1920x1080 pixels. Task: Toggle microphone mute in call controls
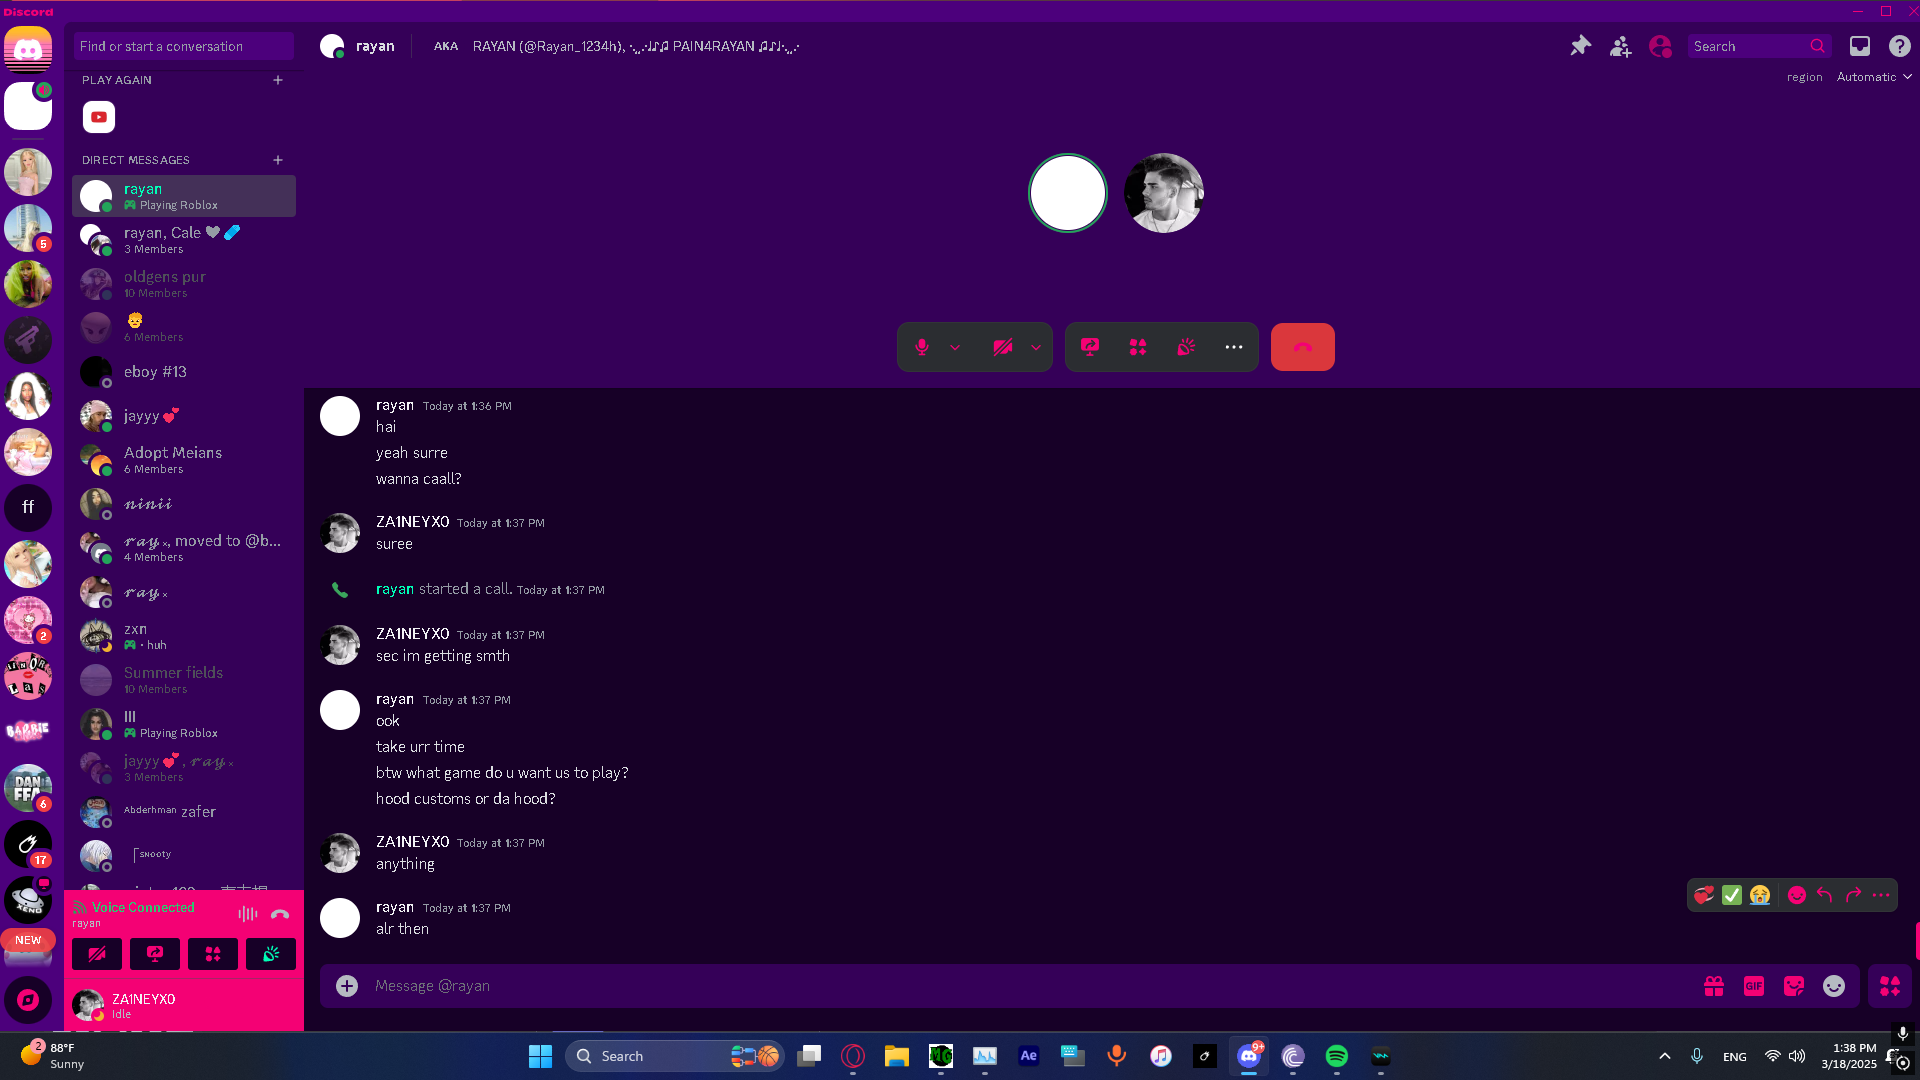(921, 347)
